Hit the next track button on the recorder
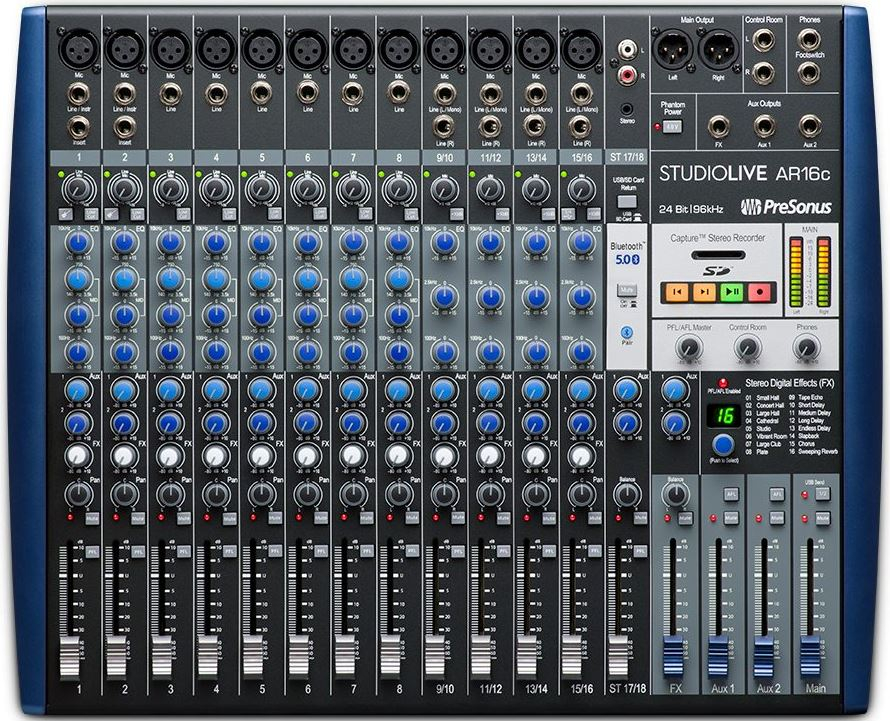The width and height of the screenshot is (890, 721). click(704, 292)
